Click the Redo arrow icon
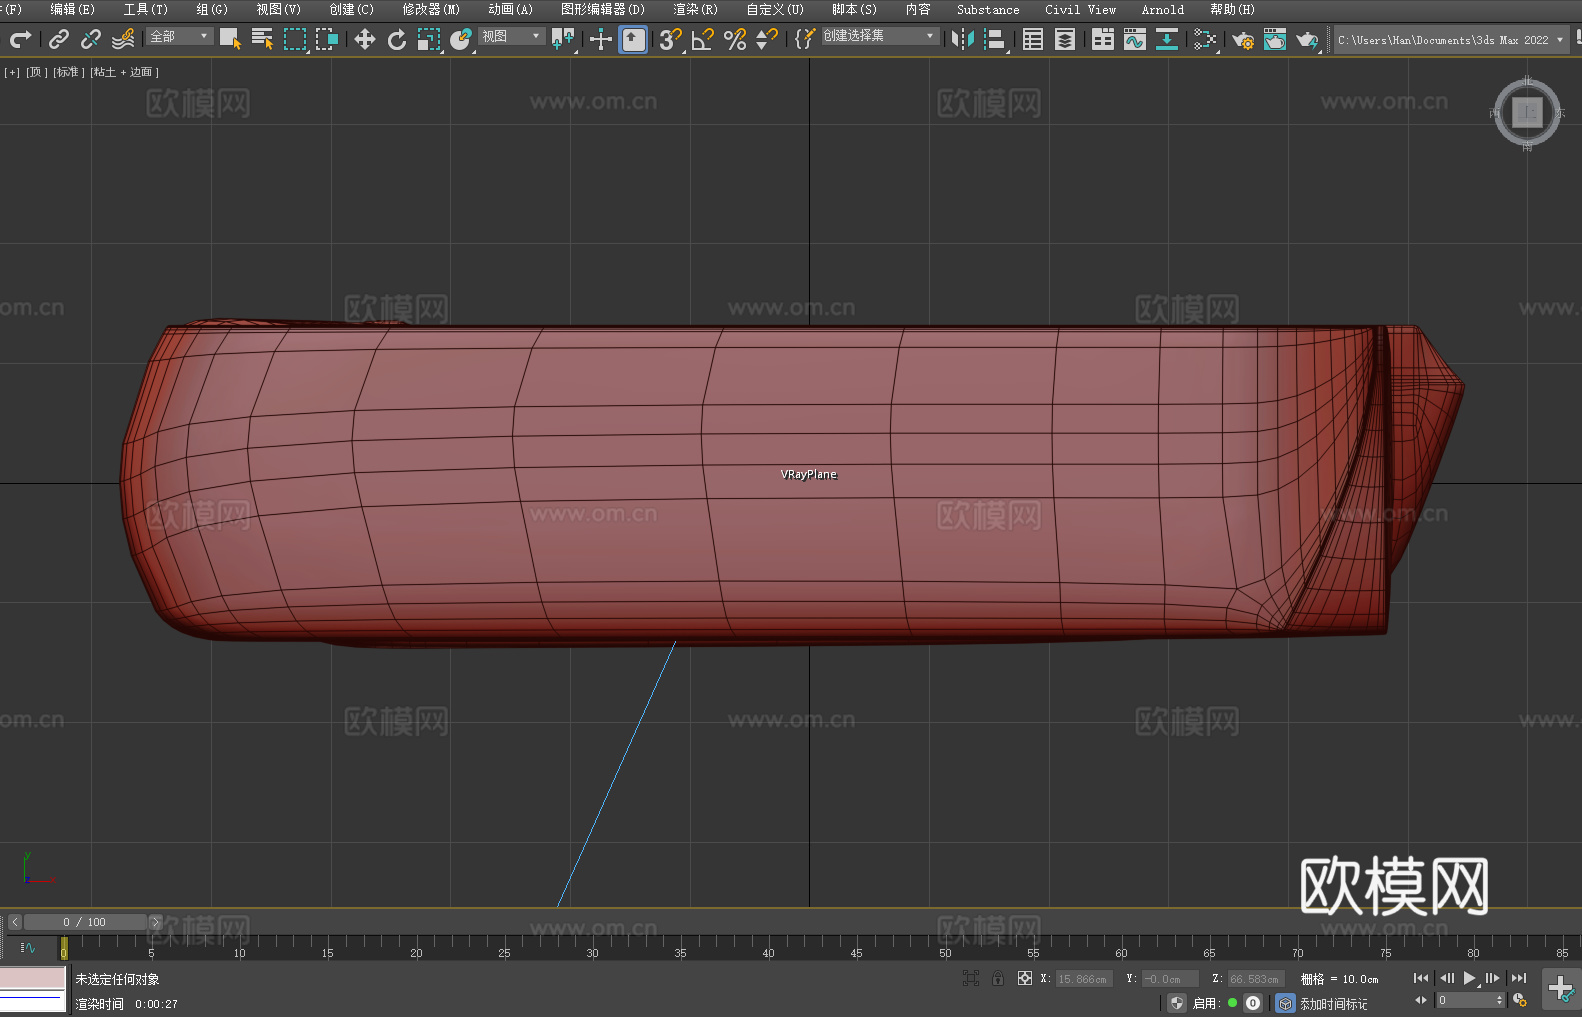Screen dimensions: 1582x1017 20,39
